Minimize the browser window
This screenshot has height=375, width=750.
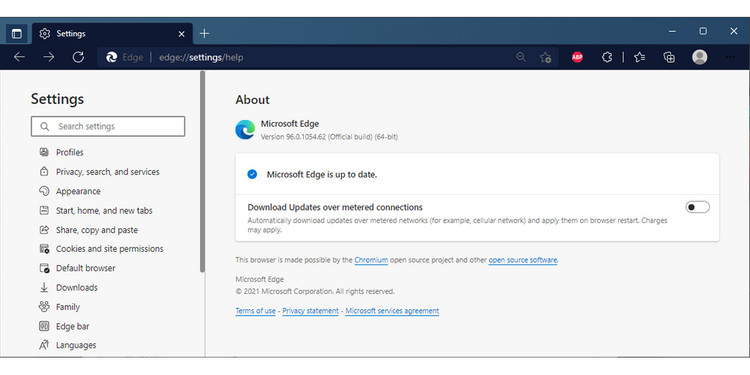point(673,31)
